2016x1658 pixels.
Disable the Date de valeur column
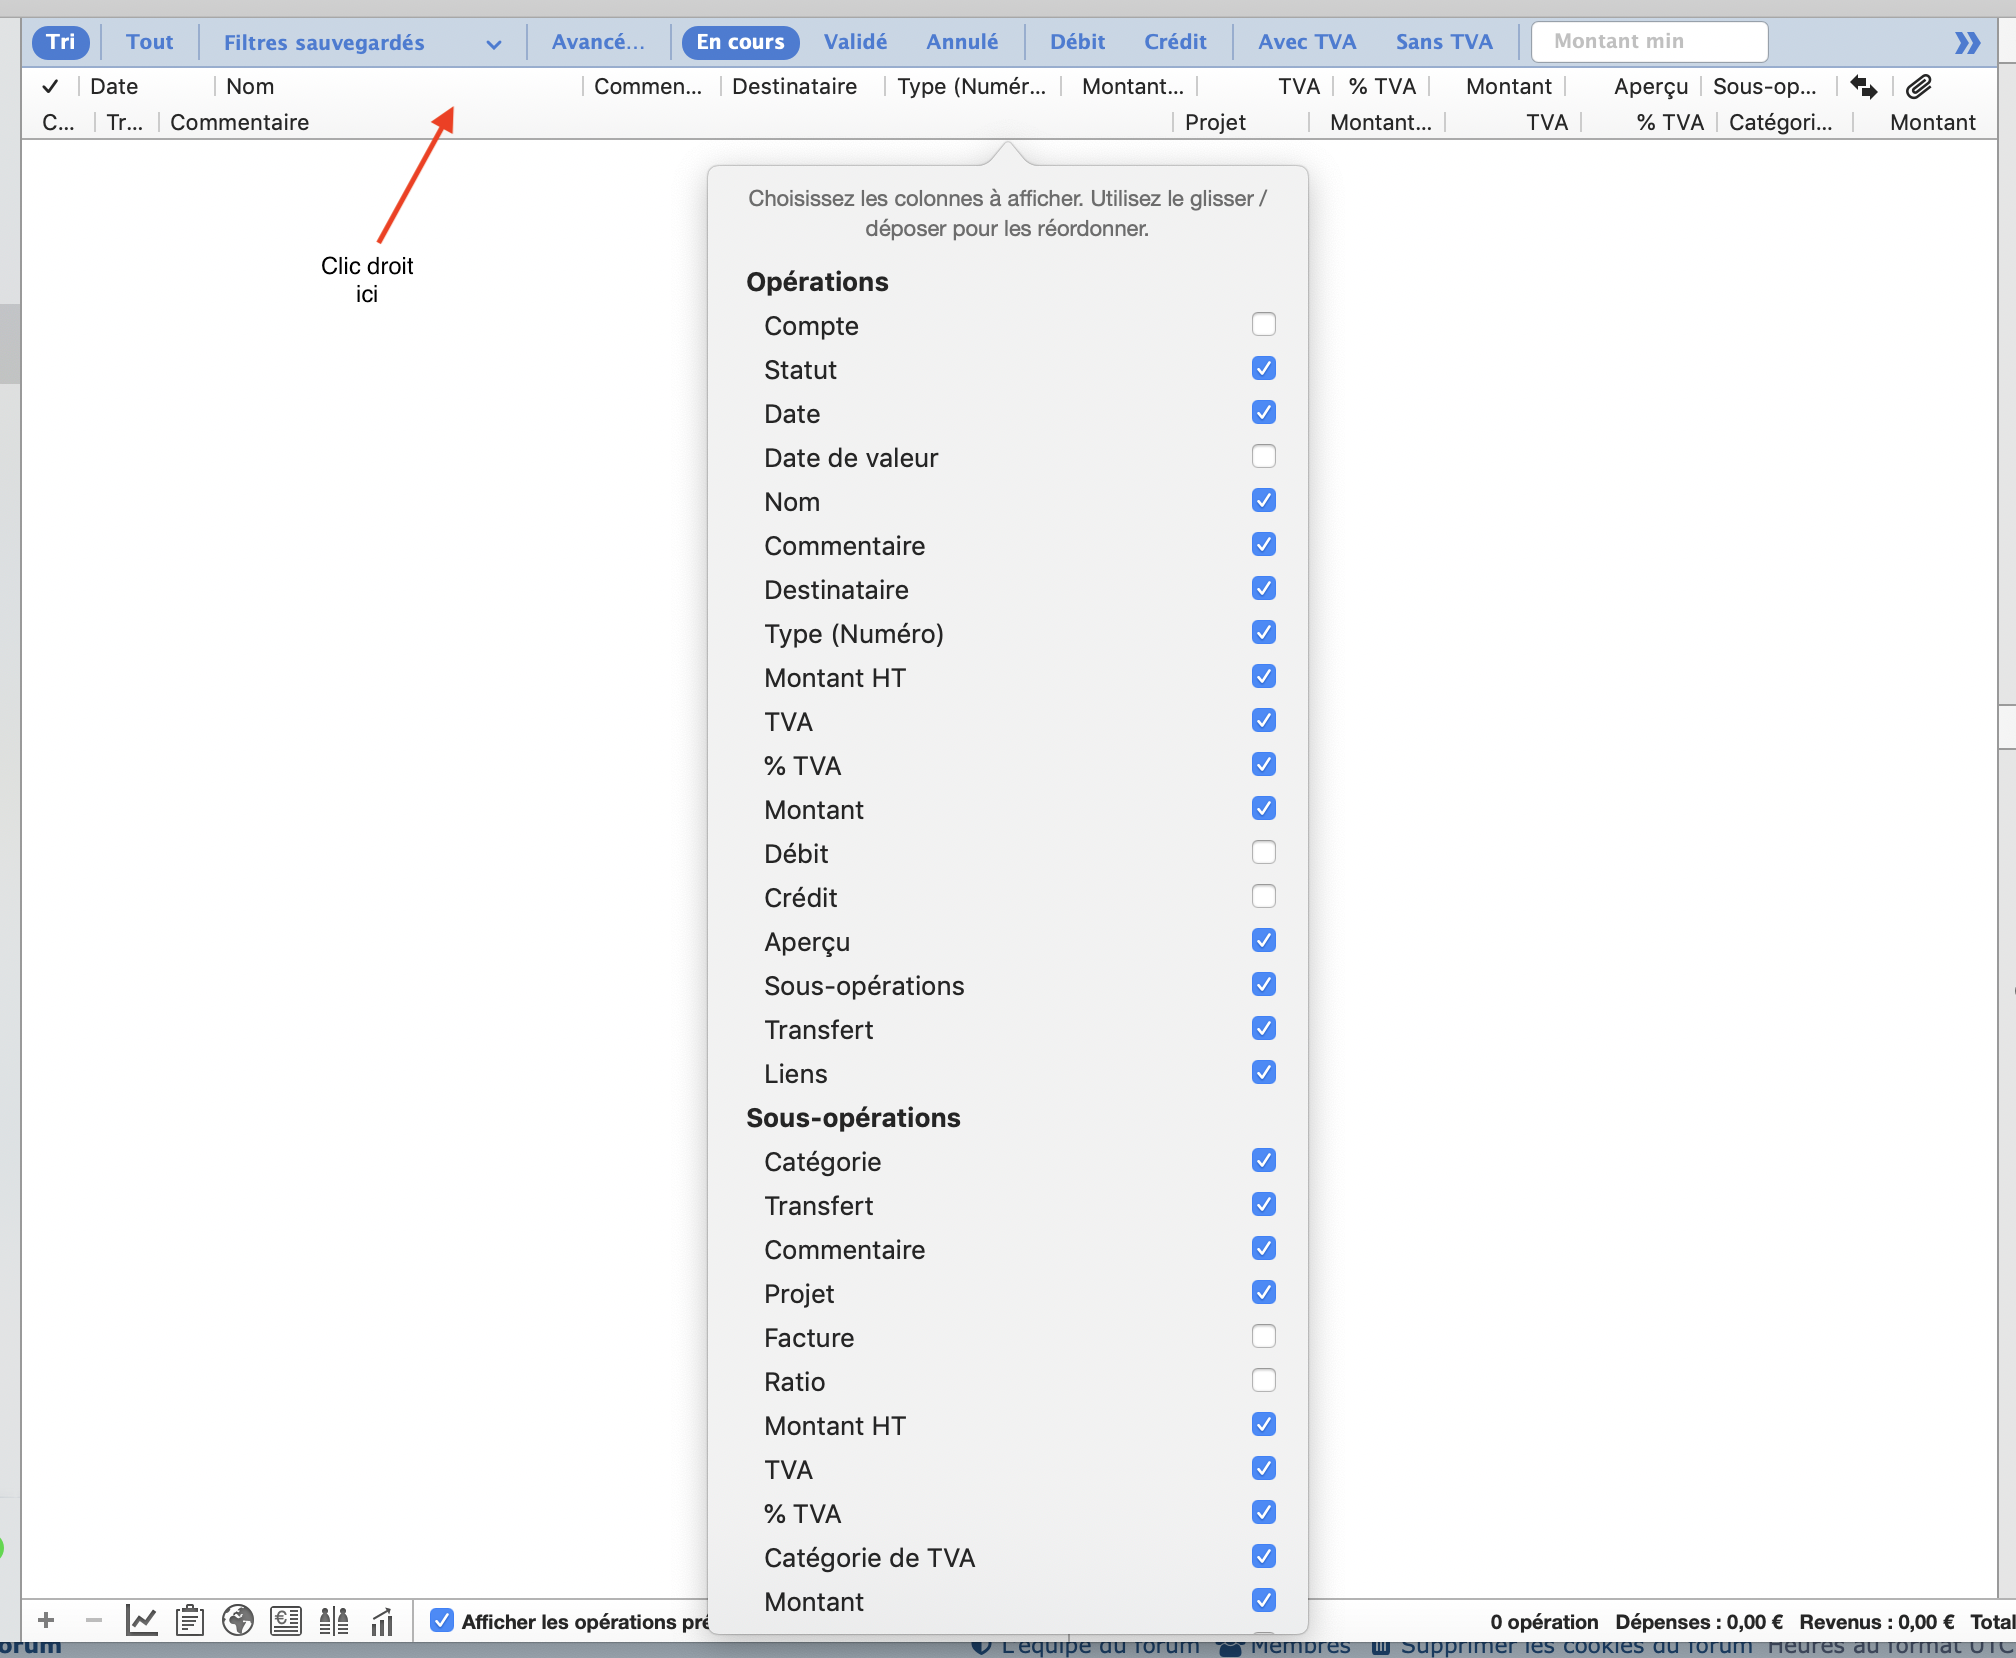point(1263,457)
